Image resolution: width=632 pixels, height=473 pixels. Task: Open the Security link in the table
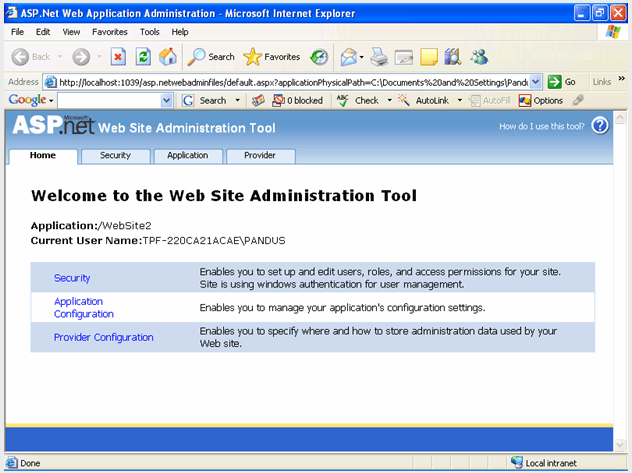point(72,278)
